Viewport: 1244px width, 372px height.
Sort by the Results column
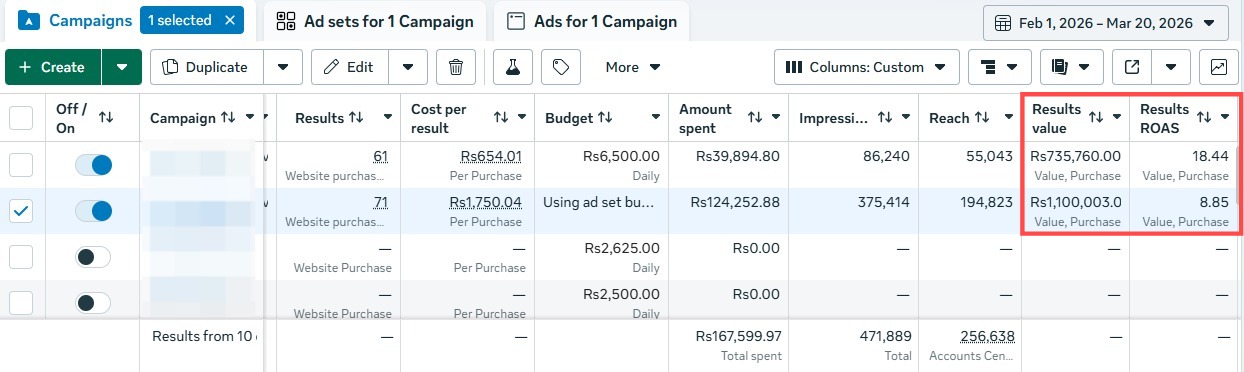[356, 118]
